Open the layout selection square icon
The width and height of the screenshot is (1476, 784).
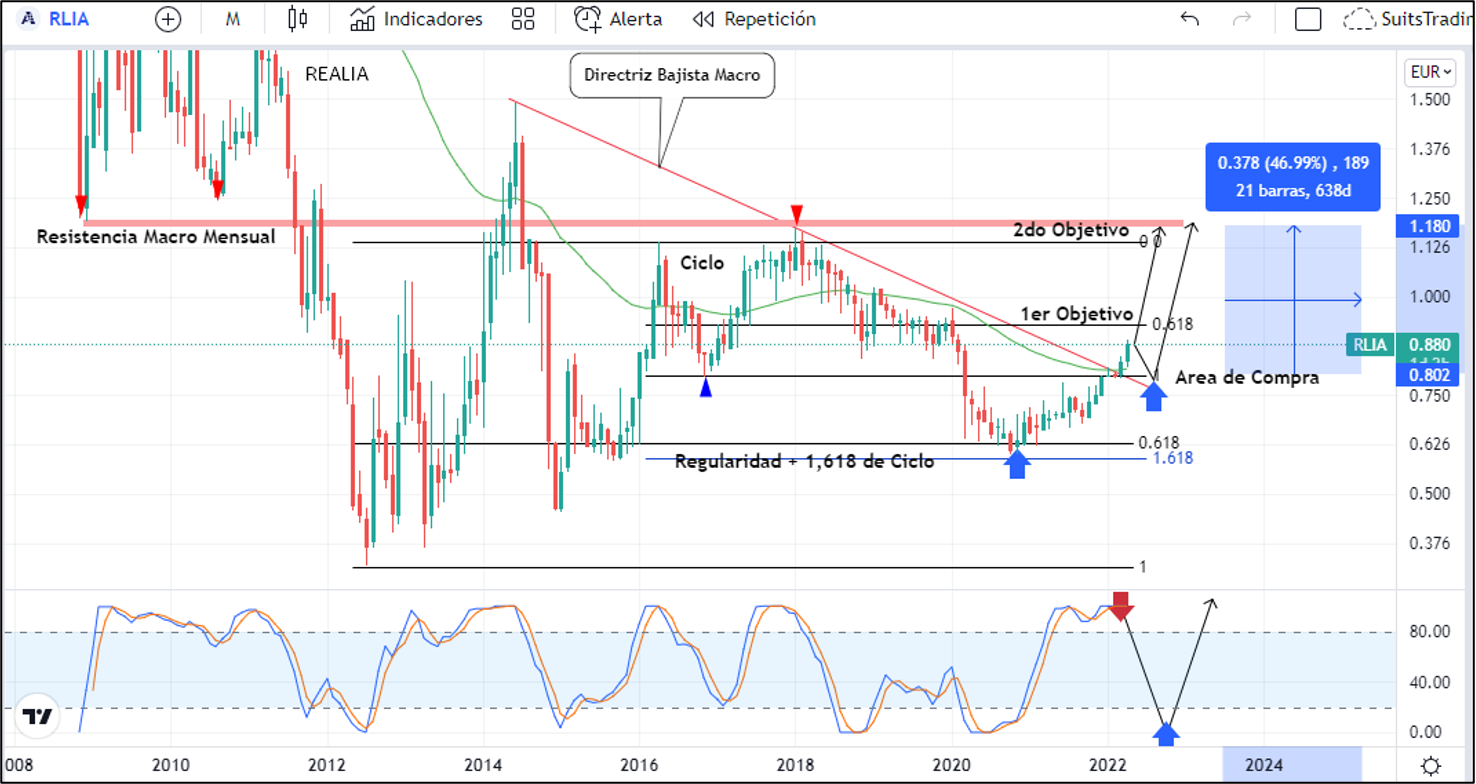pos(1308,19)
